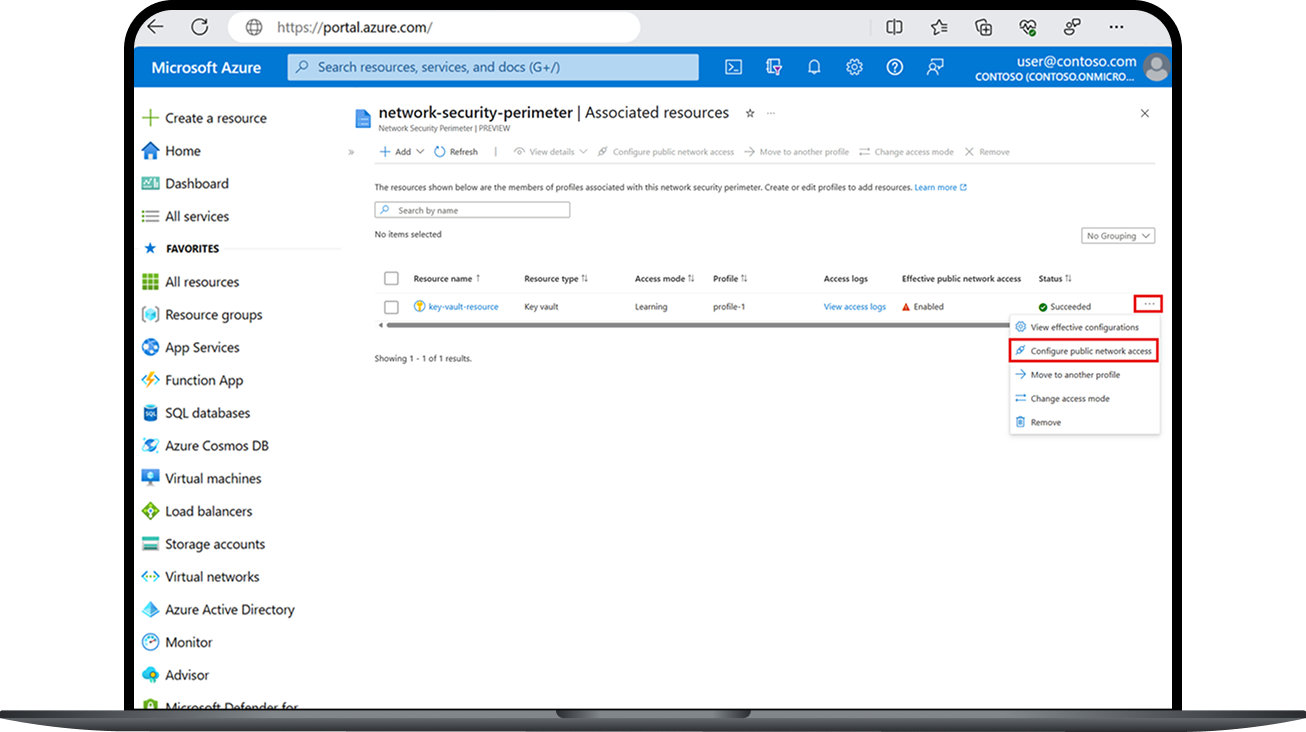This screenshot has width=1306, height=732.
Task: Select all rows with header checkbox
Action: click(x=391, y=279)
